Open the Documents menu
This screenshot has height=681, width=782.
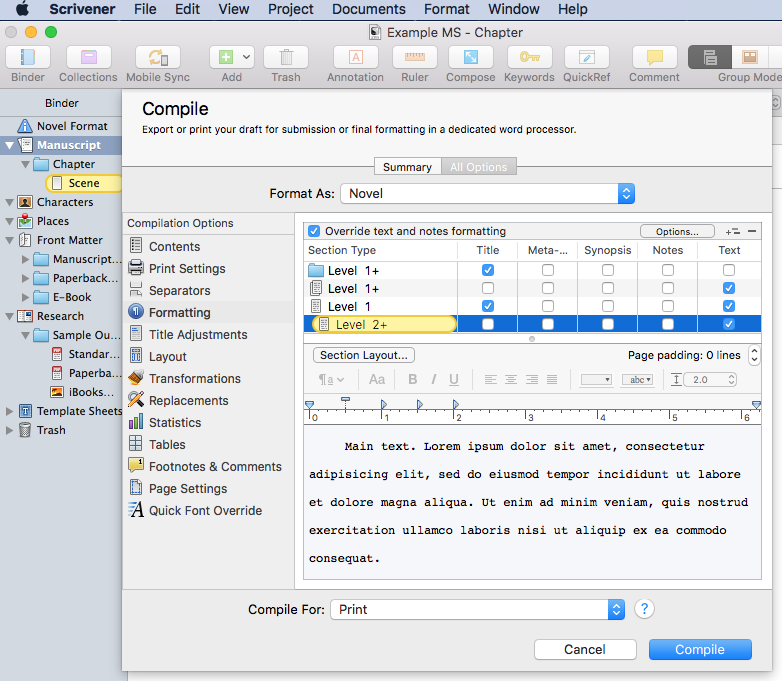tap(369, 9)
